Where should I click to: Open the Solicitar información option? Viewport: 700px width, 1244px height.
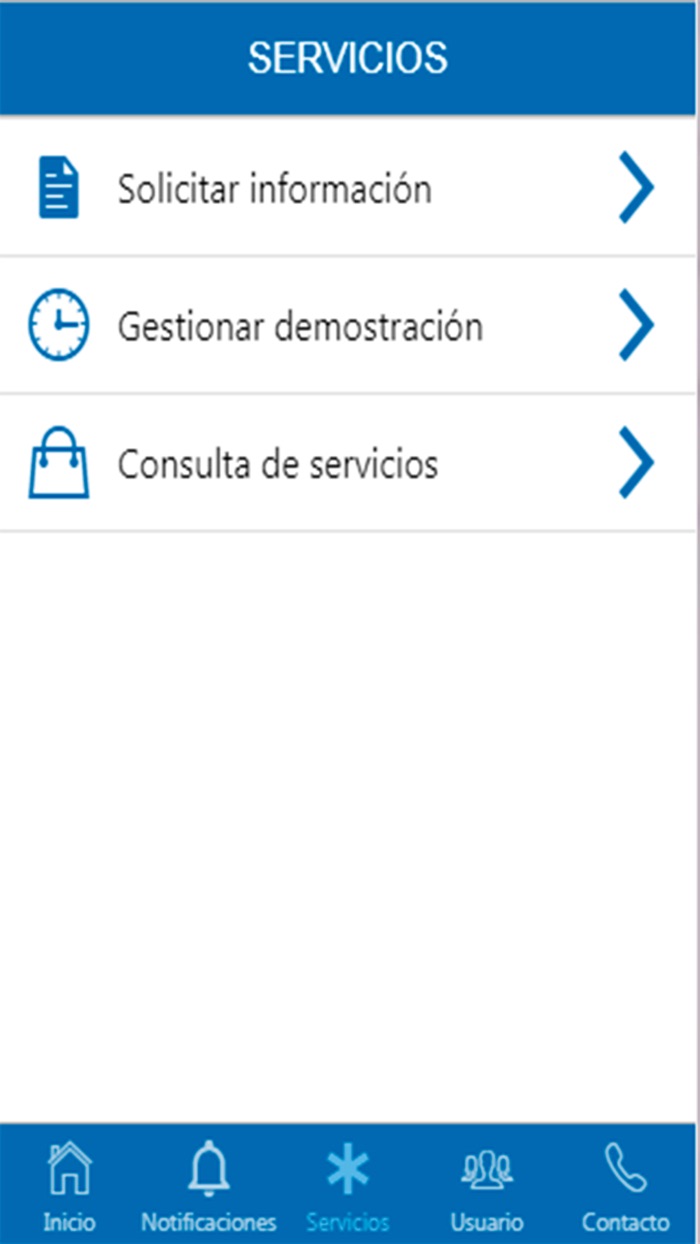coord(275,187)
